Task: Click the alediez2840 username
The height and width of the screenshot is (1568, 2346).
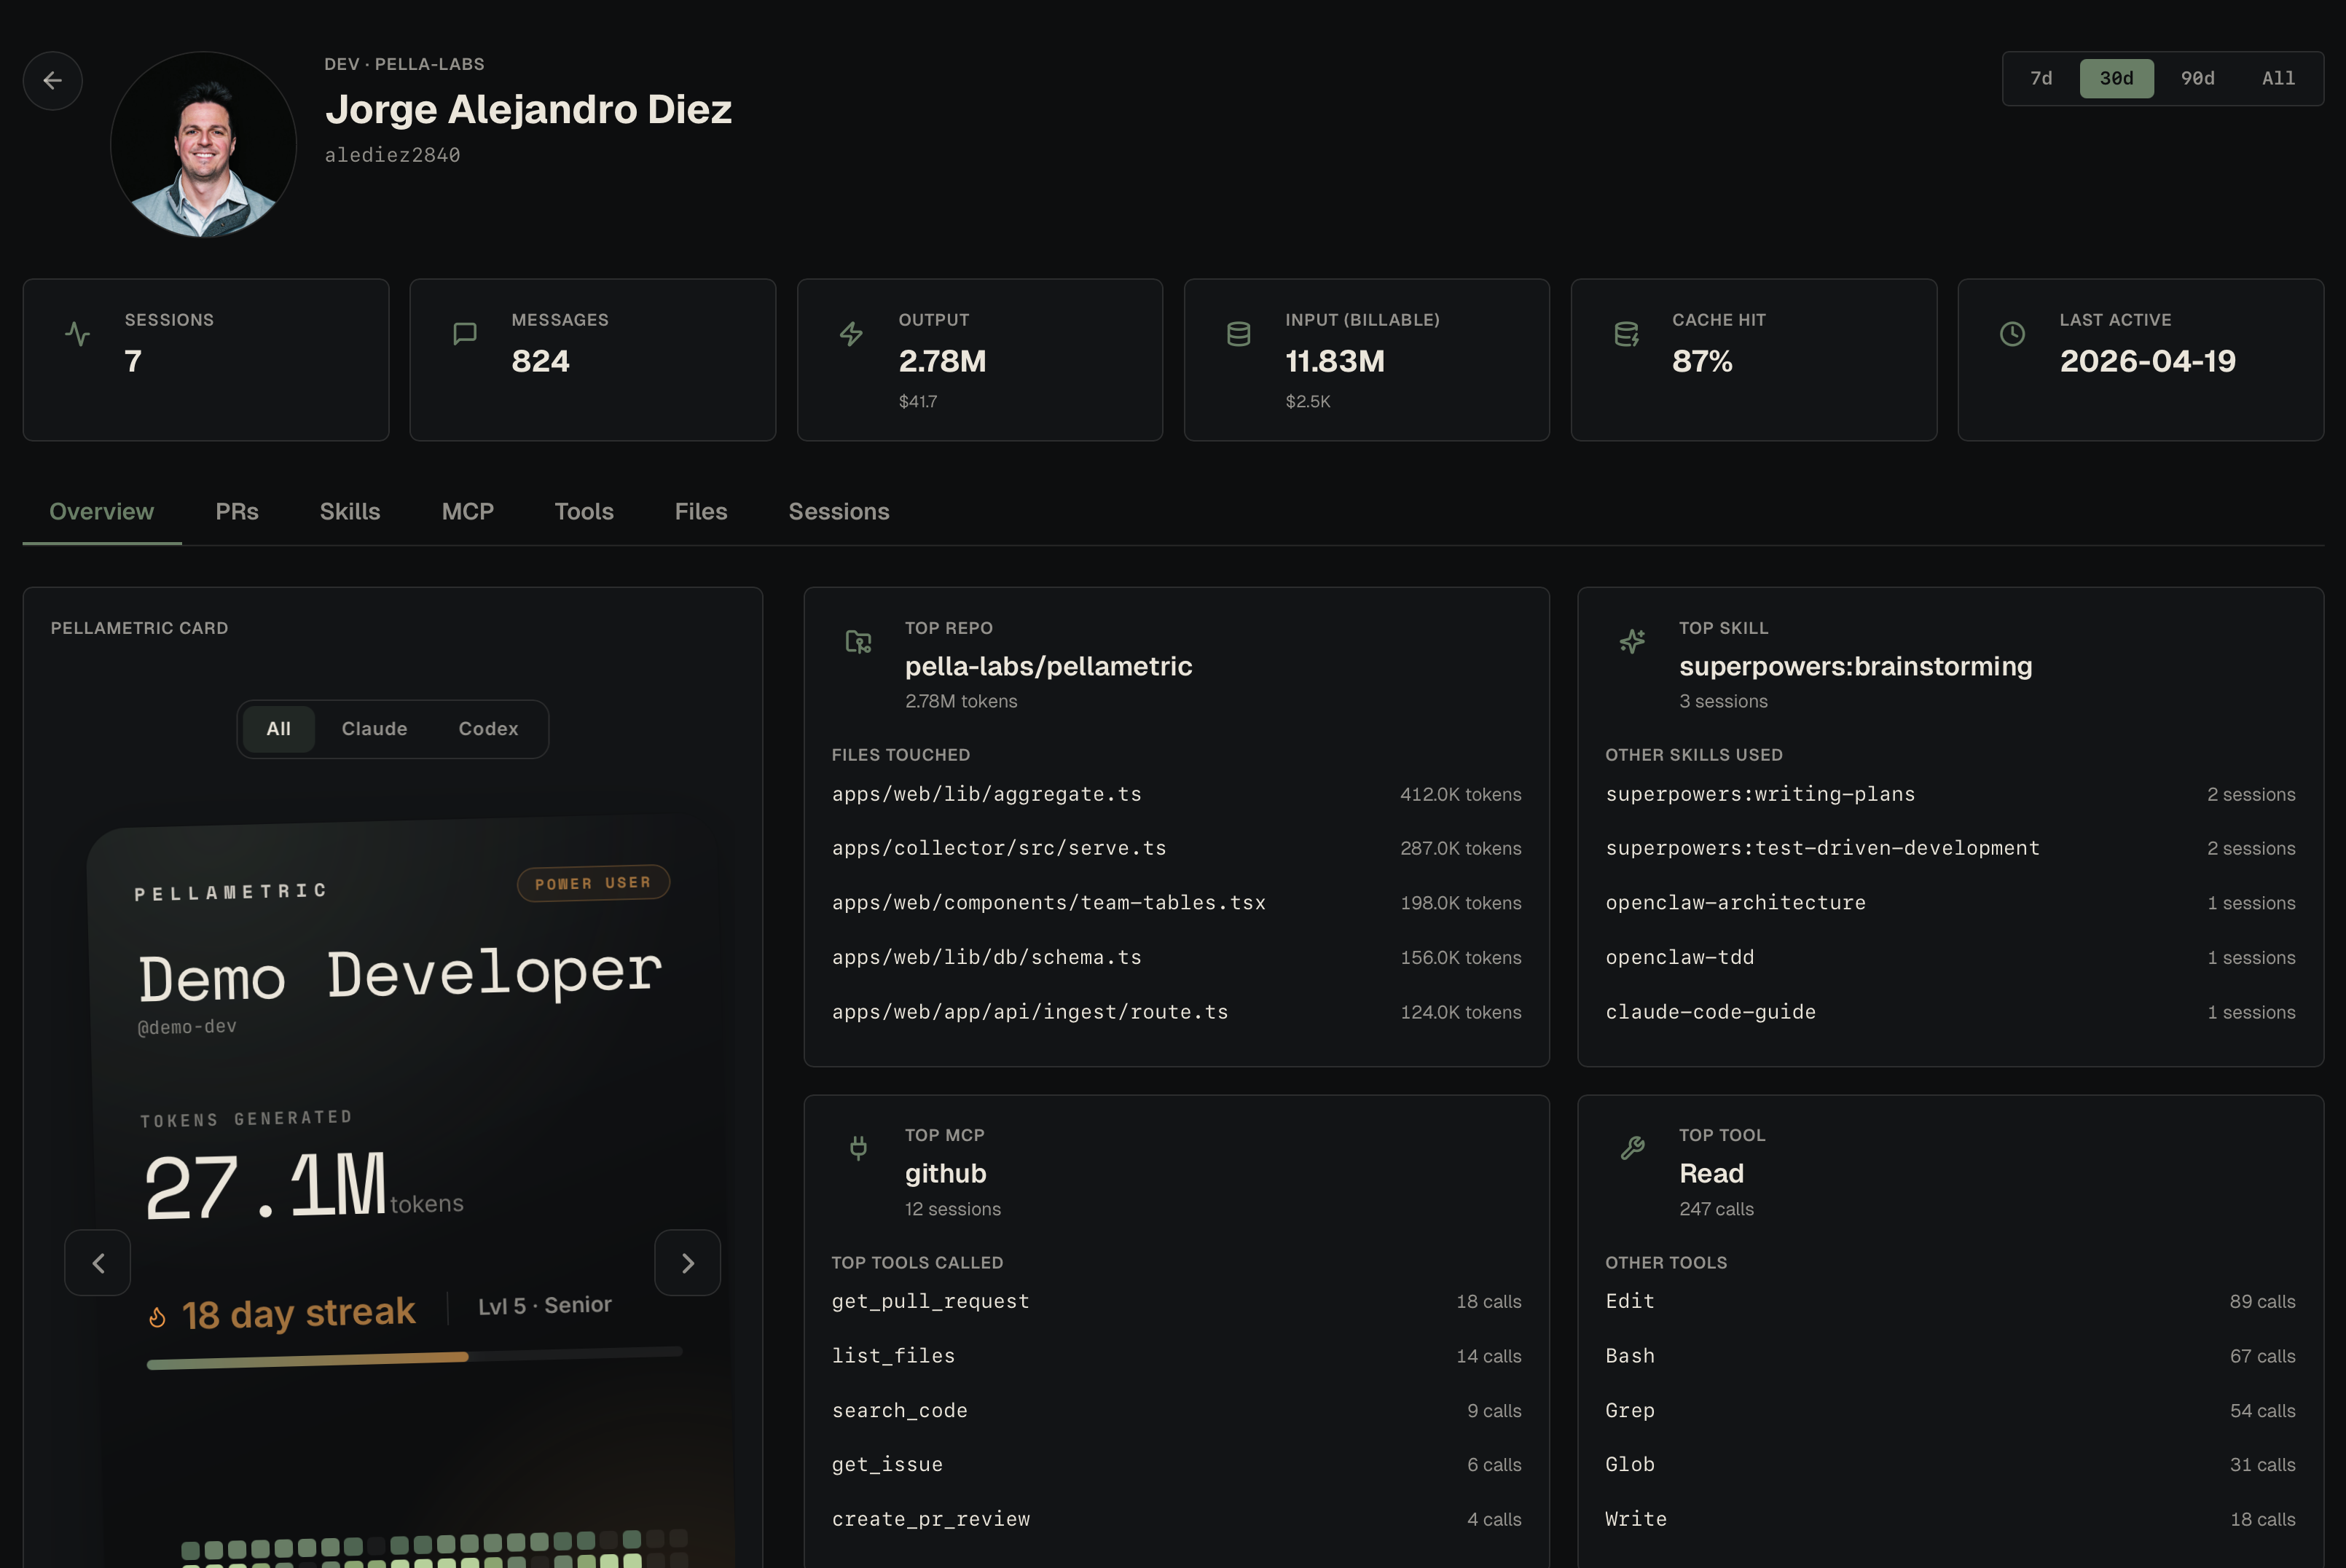Action: (392, 155)
